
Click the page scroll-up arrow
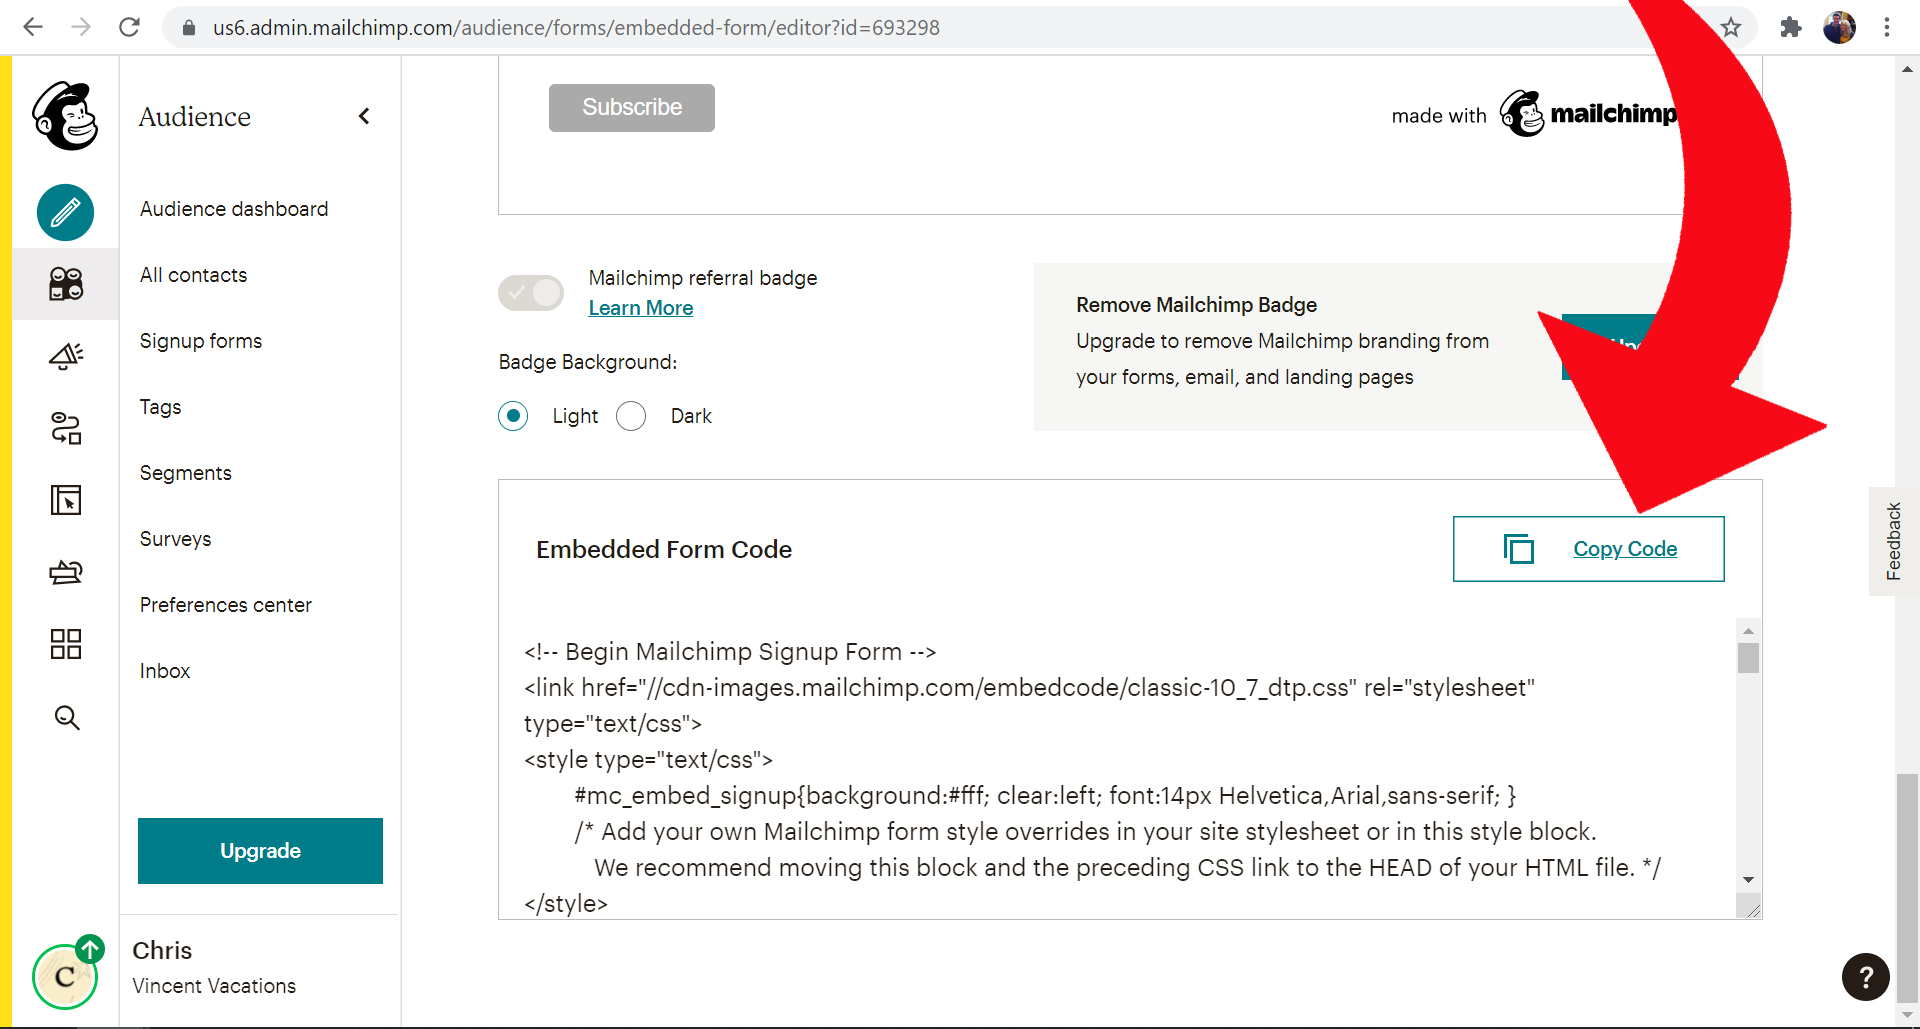tap(1907, 69)
